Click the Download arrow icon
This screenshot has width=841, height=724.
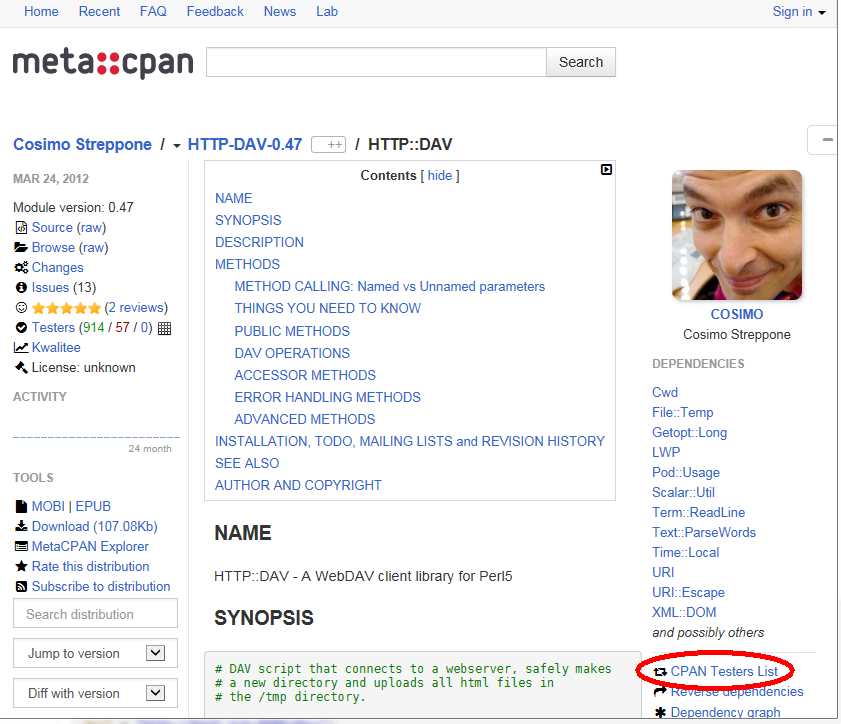[x=21, y=526]
